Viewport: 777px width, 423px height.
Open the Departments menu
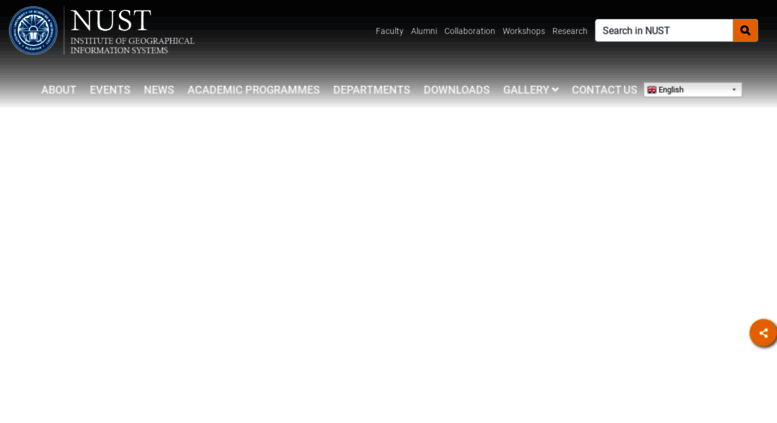371,90
